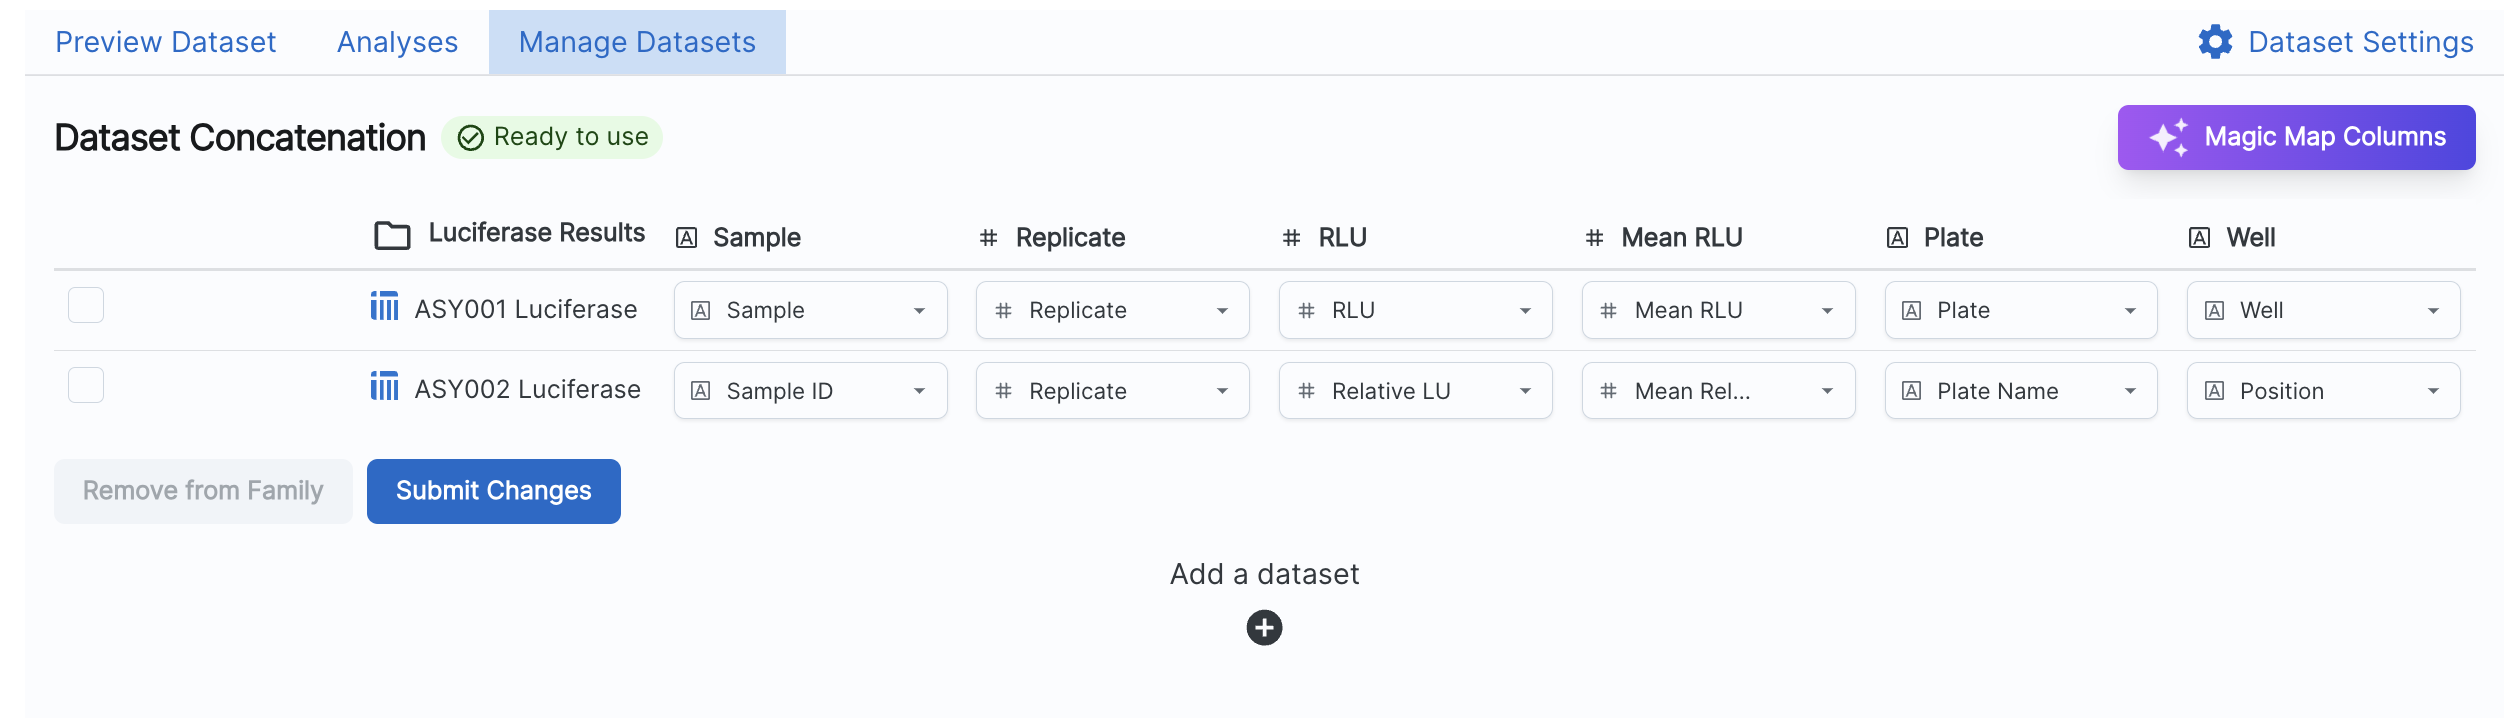Click the Remove from Family button

[203, 491]
